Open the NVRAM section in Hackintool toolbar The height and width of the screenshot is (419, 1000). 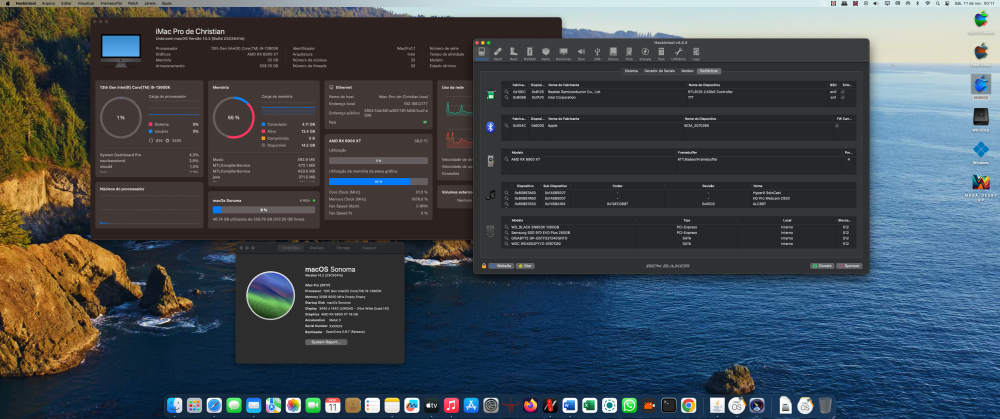tap(529, 54)
